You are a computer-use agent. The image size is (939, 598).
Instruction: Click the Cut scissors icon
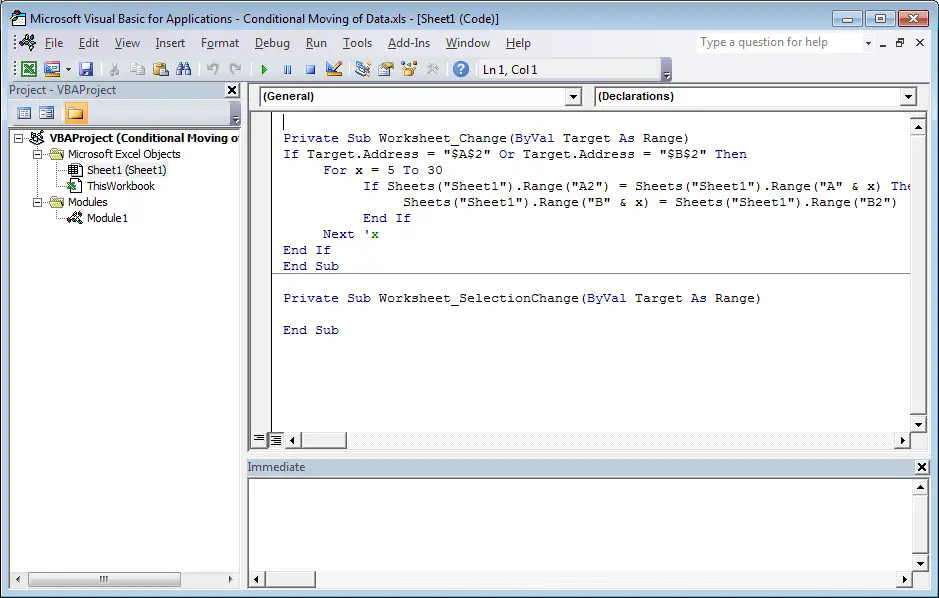(x=114, y=69)
